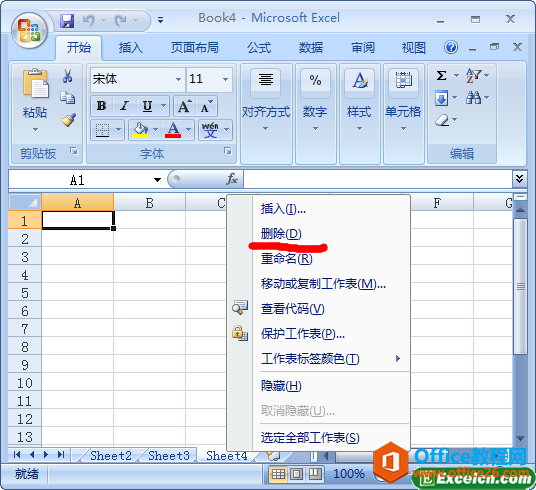Switch to the Sheet2 tab

111,456
